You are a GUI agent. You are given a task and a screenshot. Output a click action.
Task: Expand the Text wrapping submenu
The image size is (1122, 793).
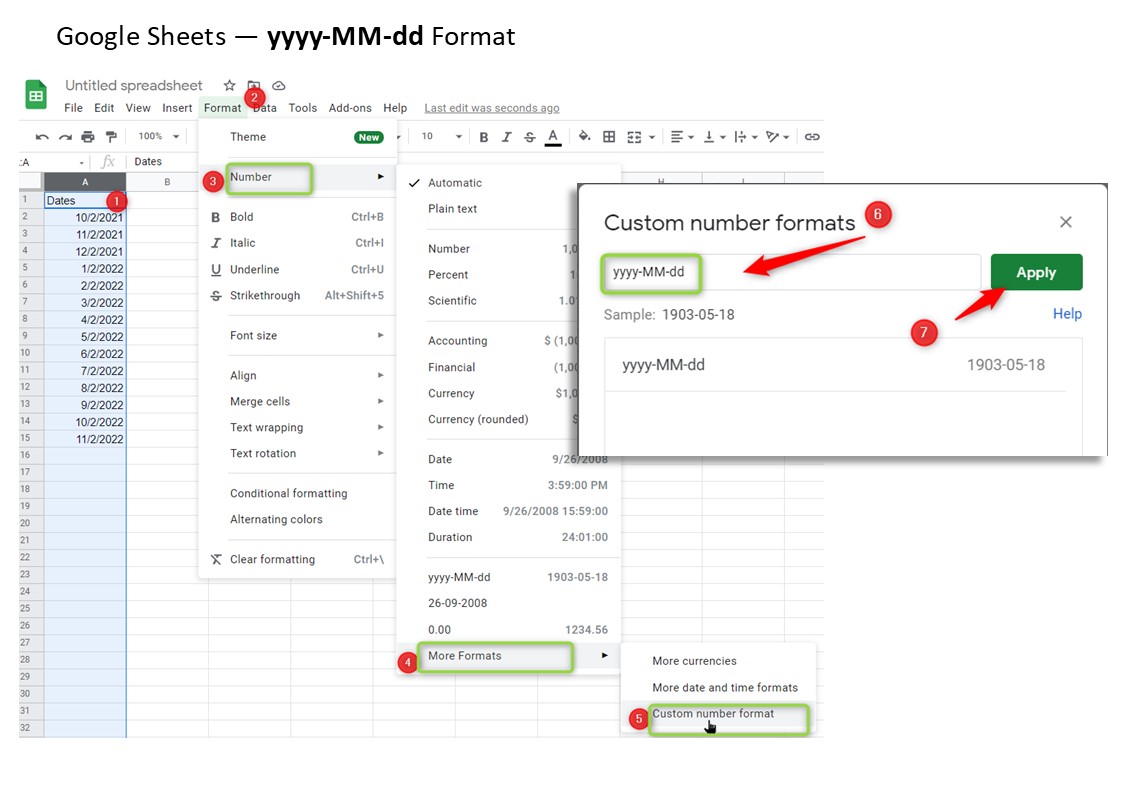click(297, 427)
